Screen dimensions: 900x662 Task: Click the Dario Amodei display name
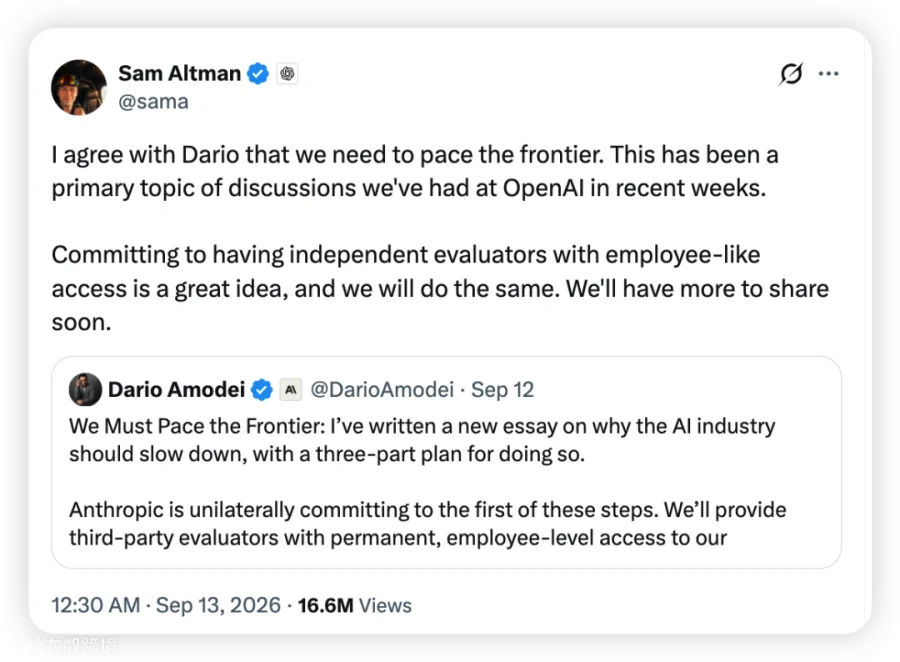point(176,390)
